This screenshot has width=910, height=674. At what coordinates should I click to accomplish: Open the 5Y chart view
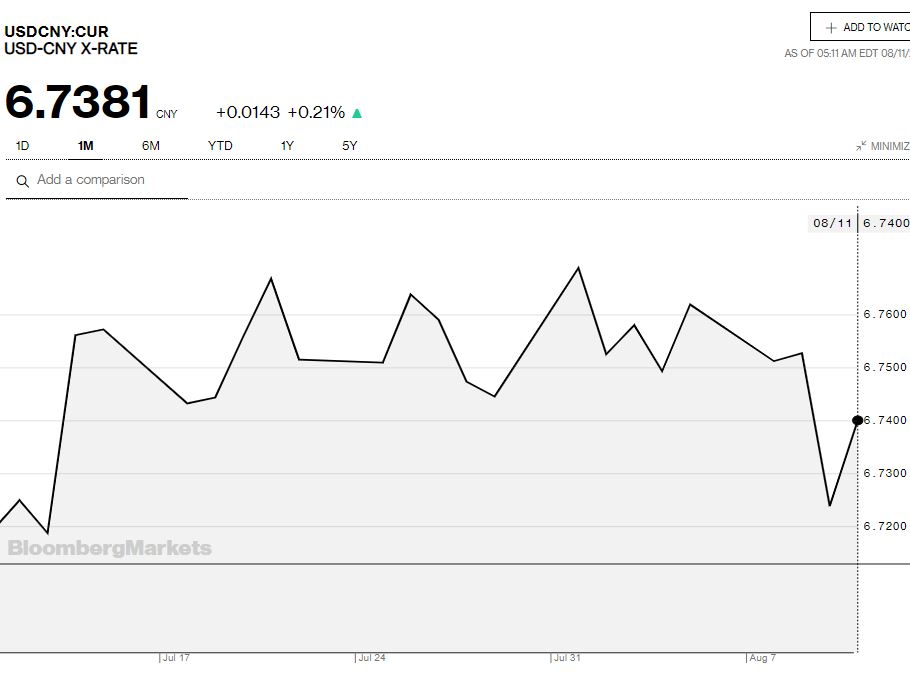[x=349, y=146]
